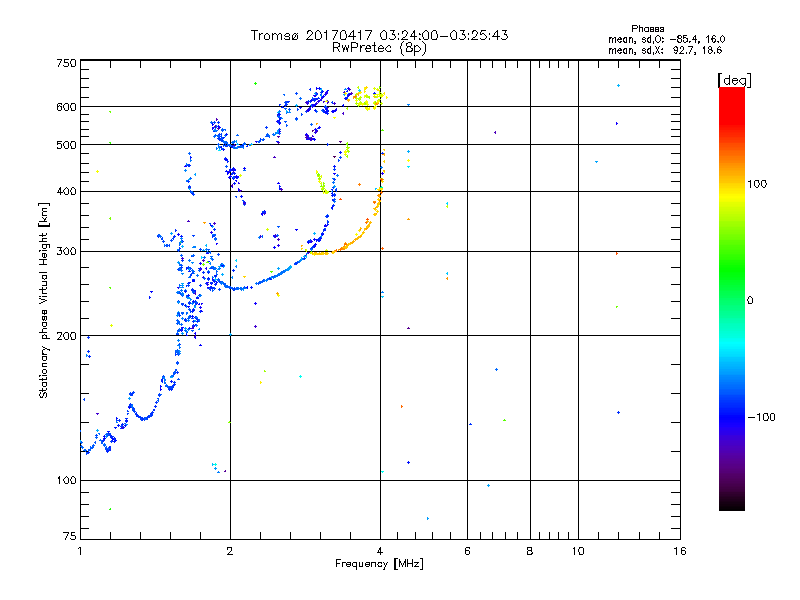
Task: Click the black bottom of the colorbar
Action: [x=732, y=503]
